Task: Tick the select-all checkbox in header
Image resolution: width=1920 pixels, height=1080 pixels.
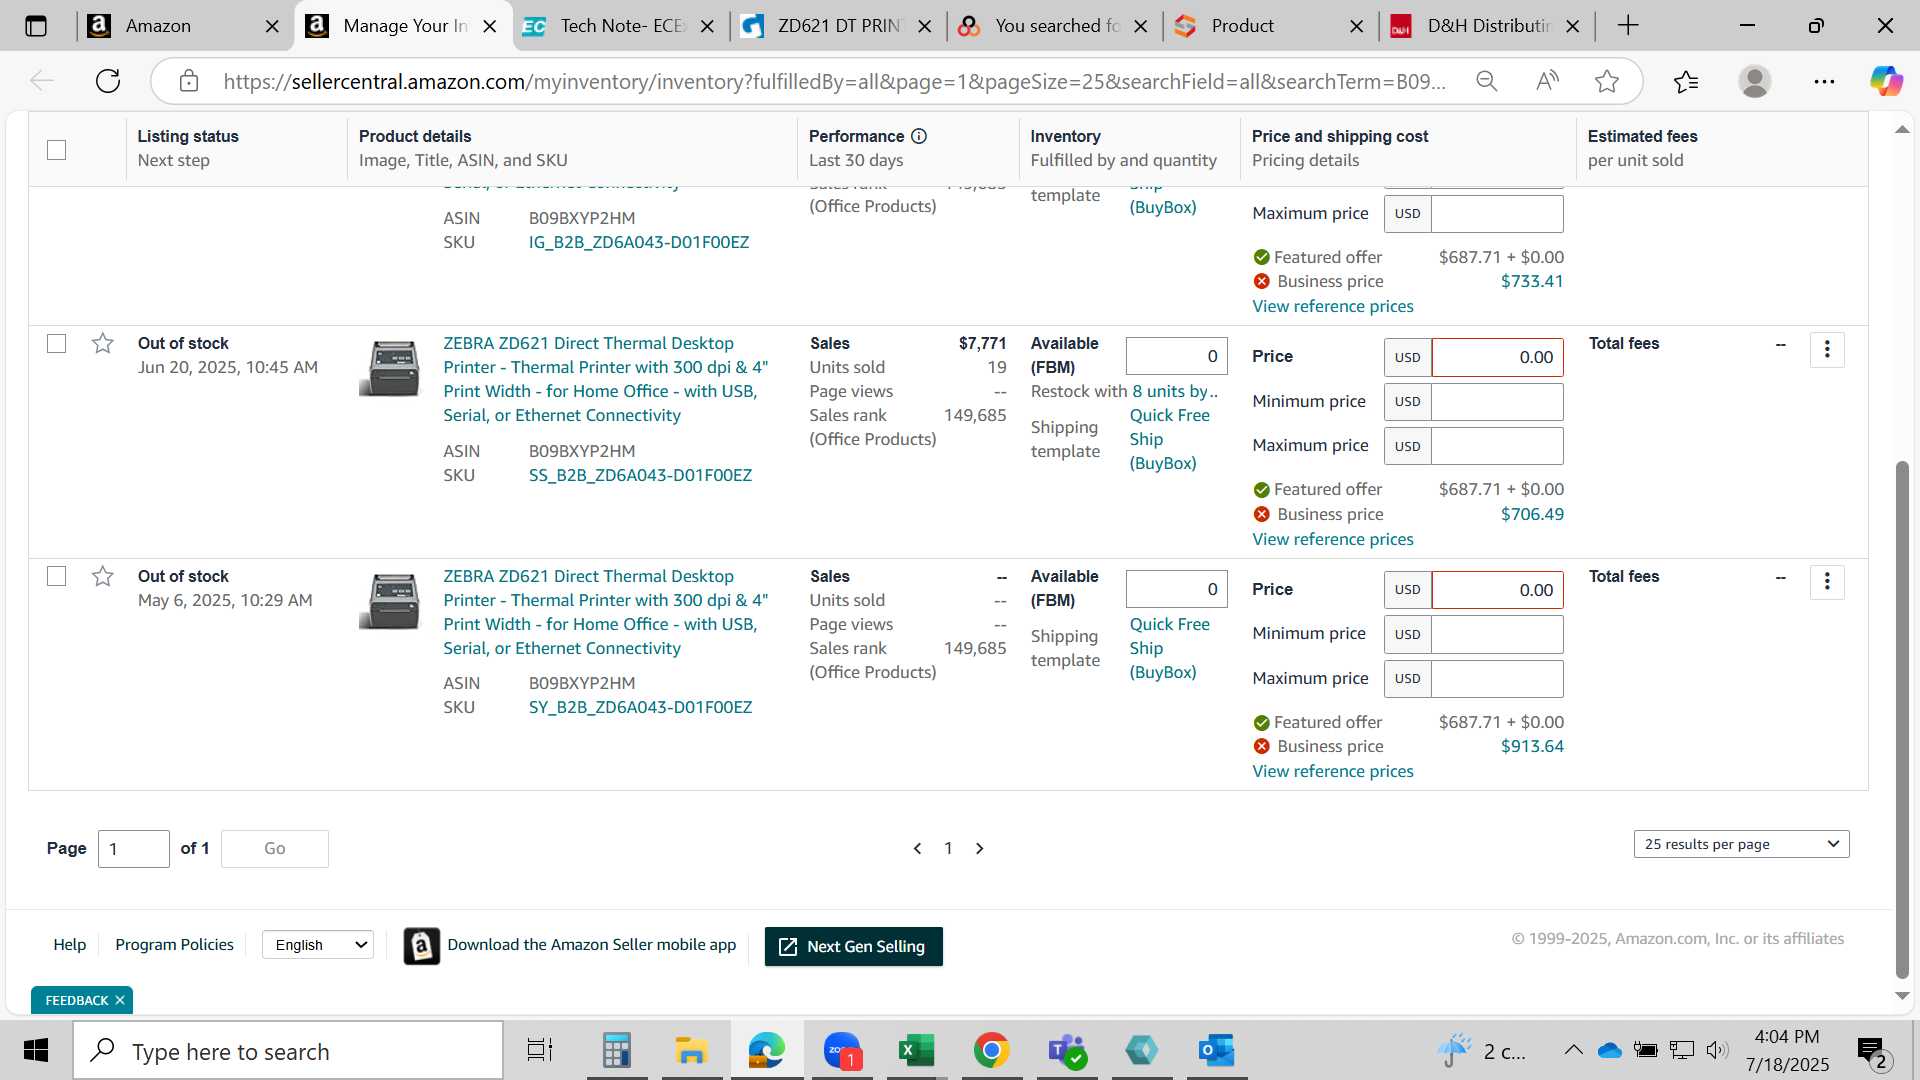Action: point(57,150)
